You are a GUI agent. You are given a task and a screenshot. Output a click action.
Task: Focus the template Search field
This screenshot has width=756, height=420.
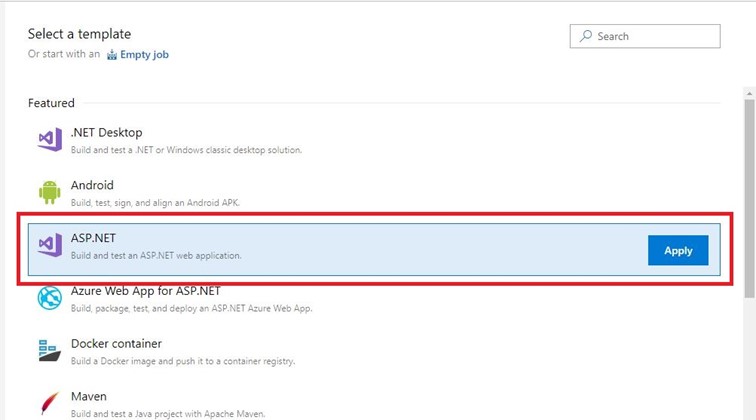point(645,36)
